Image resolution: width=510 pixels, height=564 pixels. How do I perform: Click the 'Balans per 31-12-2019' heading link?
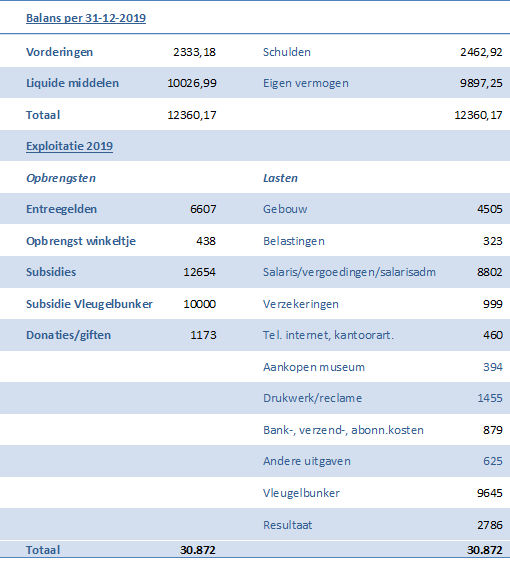pyautogui.click(x=86, y=18)
